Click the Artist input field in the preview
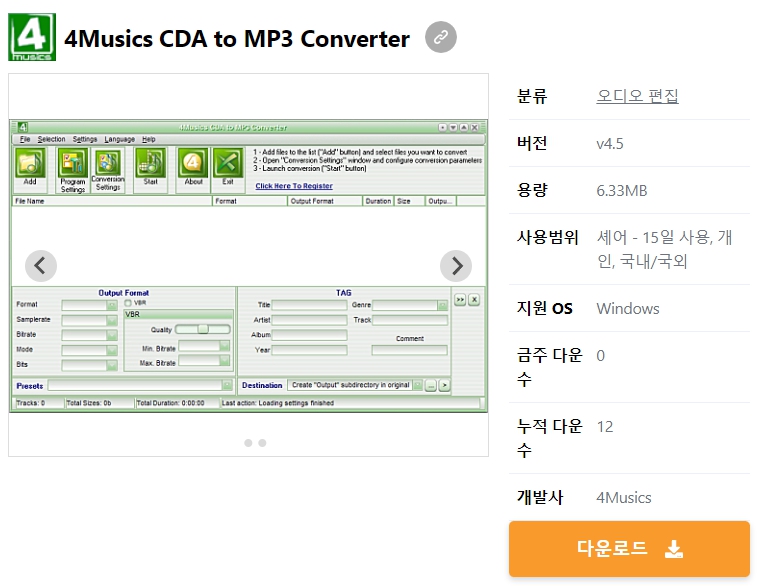Screen dimensions: 758x586 tap(309, 320)
